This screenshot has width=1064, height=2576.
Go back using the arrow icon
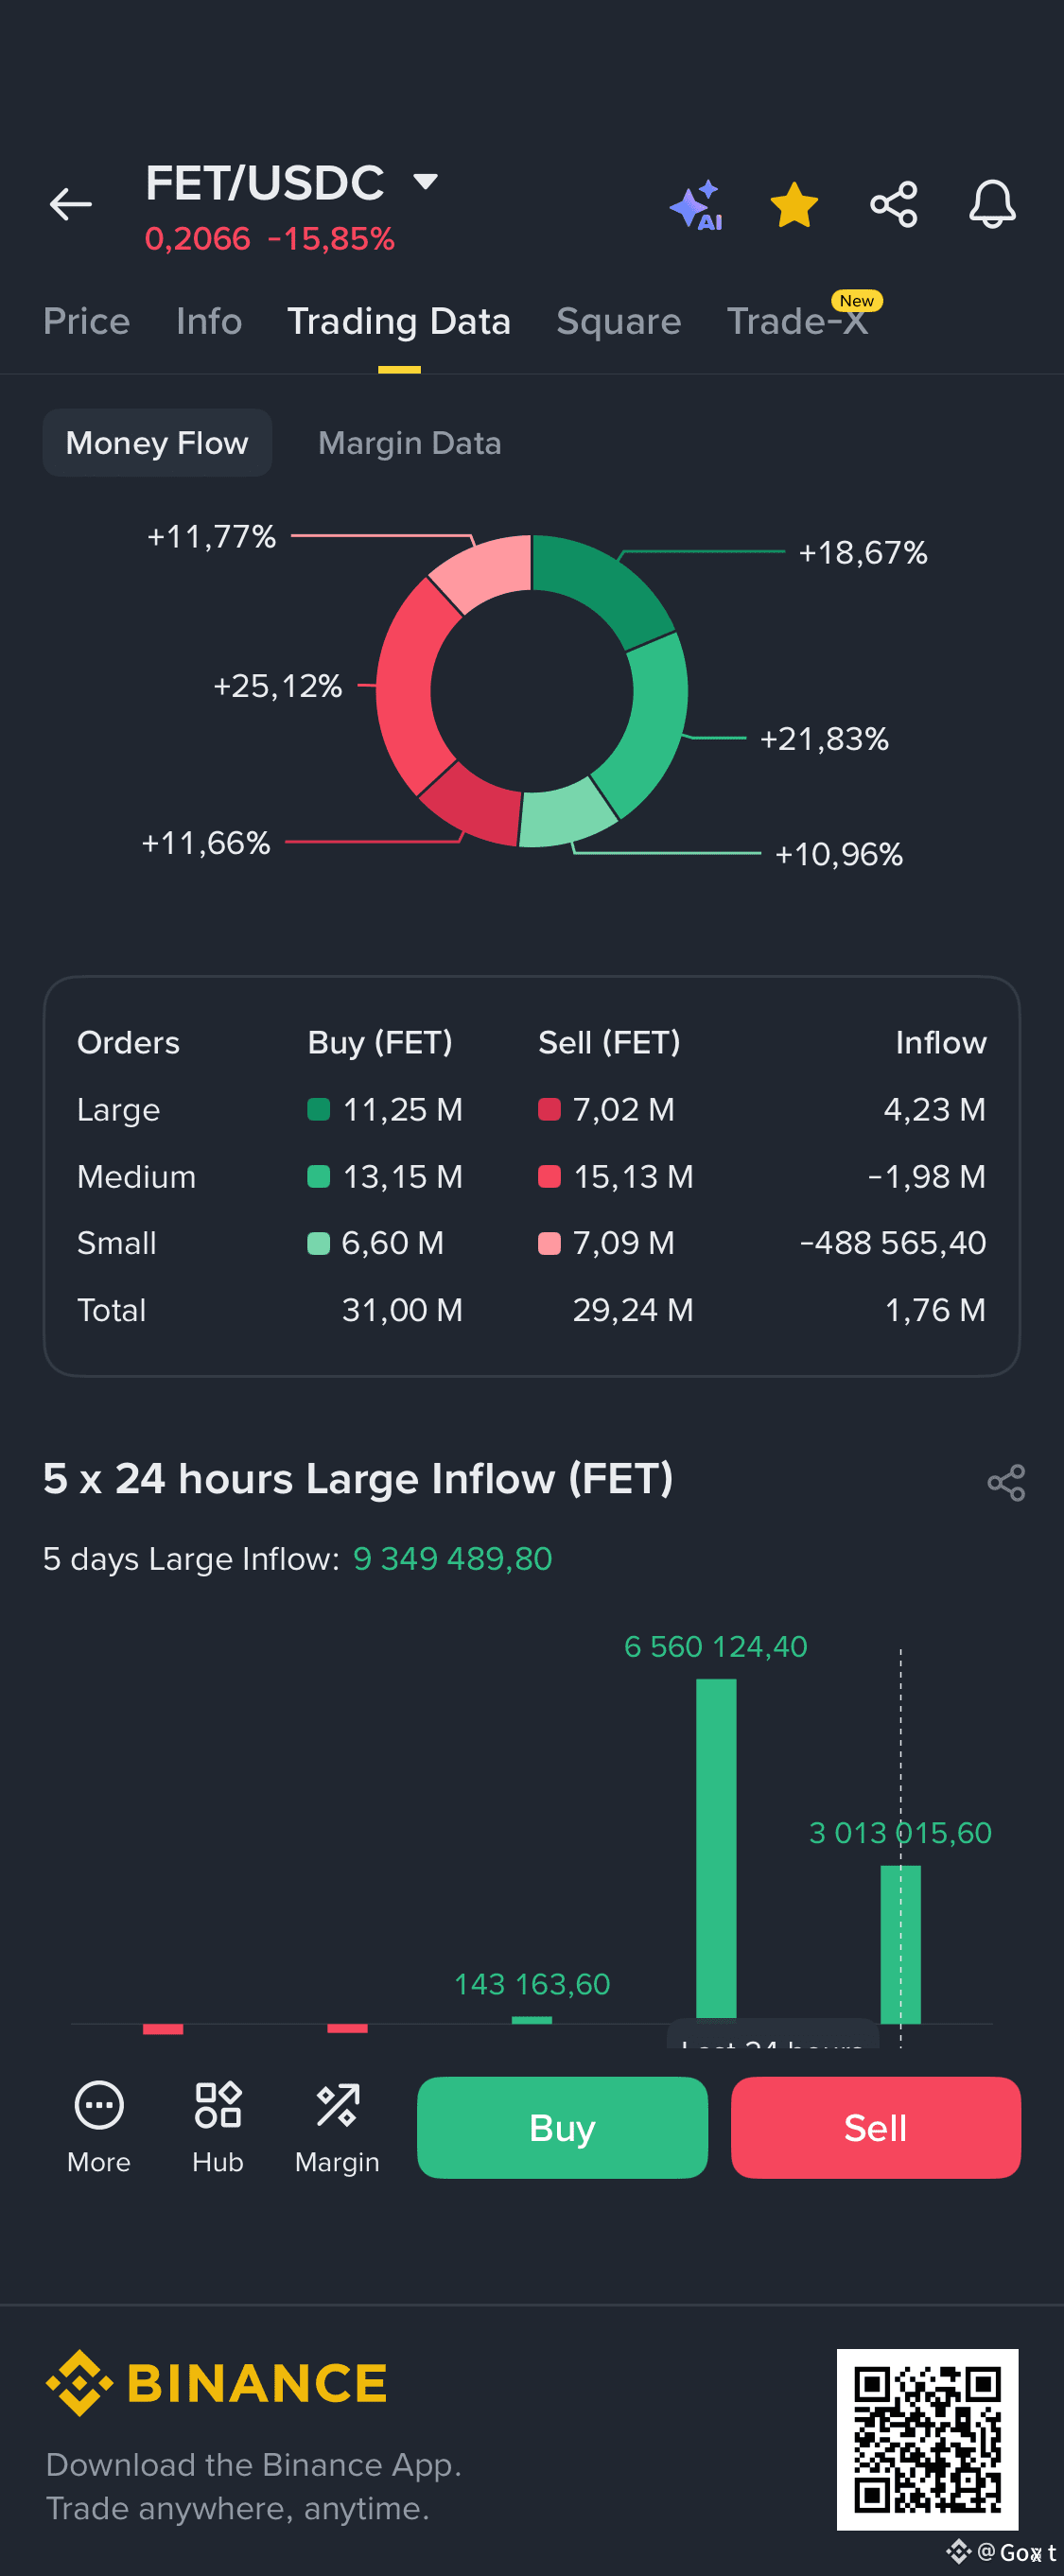70,204
